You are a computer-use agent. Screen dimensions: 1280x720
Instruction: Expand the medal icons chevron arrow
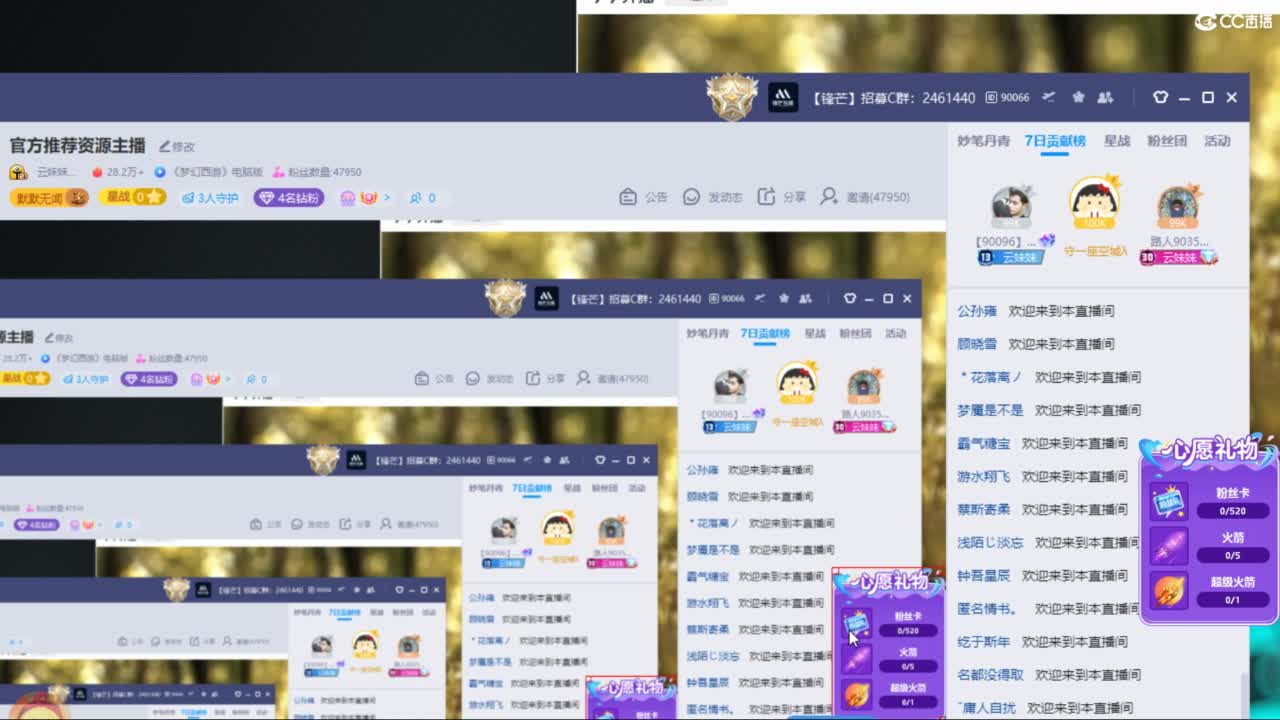387,198
